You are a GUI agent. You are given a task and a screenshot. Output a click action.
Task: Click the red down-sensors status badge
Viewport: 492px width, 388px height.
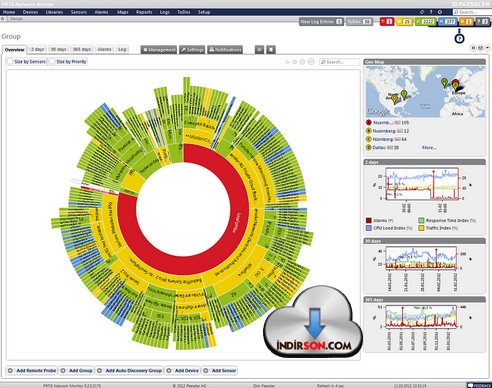point(387,22)
